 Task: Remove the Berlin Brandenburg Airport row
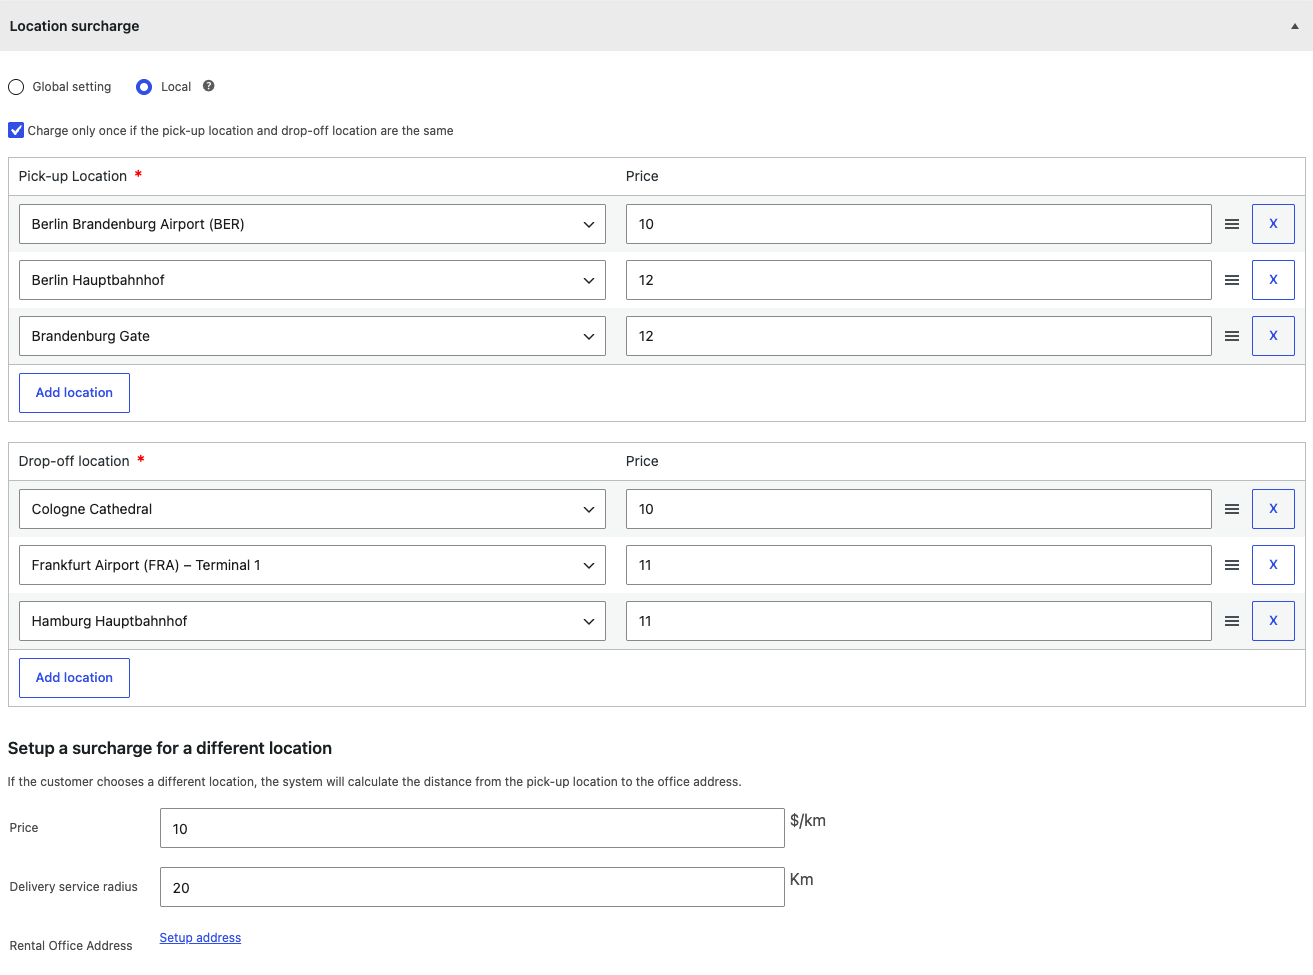click(1273, 224)
